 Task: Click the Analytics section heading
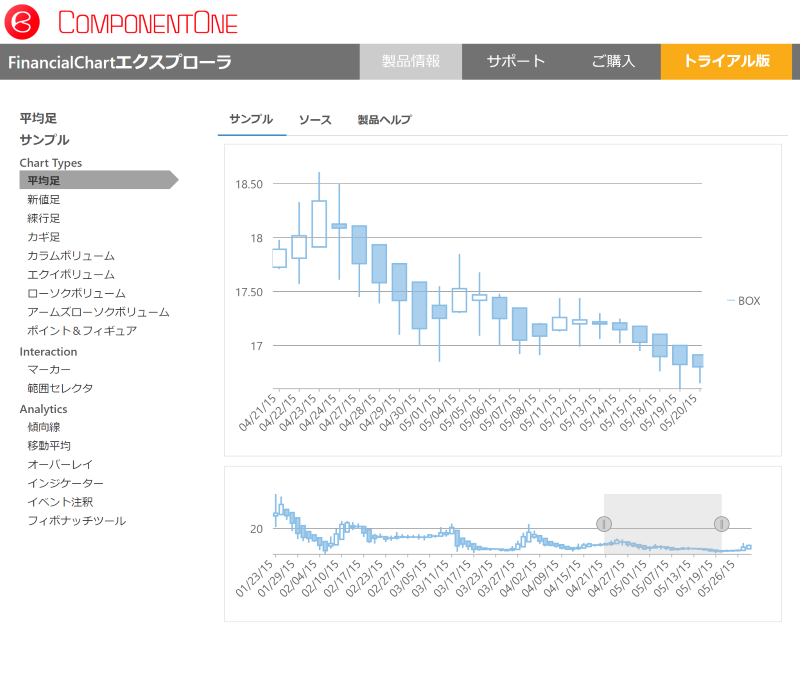(x=43, y=409)
